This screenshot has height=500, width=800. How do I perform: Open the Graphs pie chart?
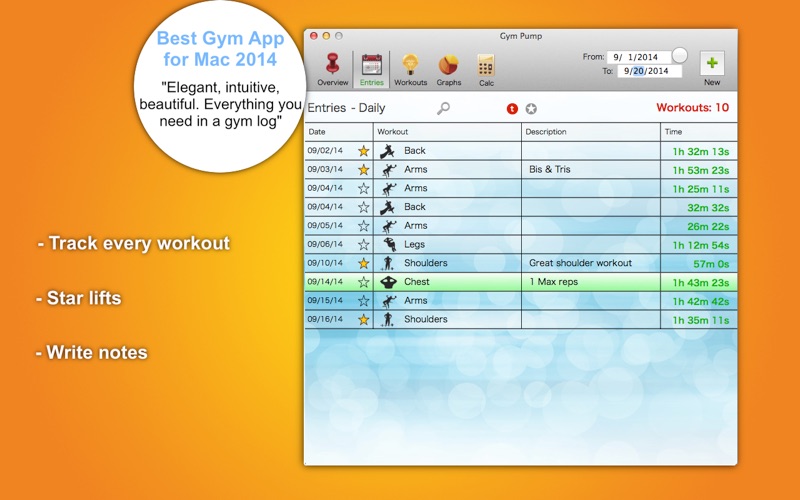click(x=448, y=69)
